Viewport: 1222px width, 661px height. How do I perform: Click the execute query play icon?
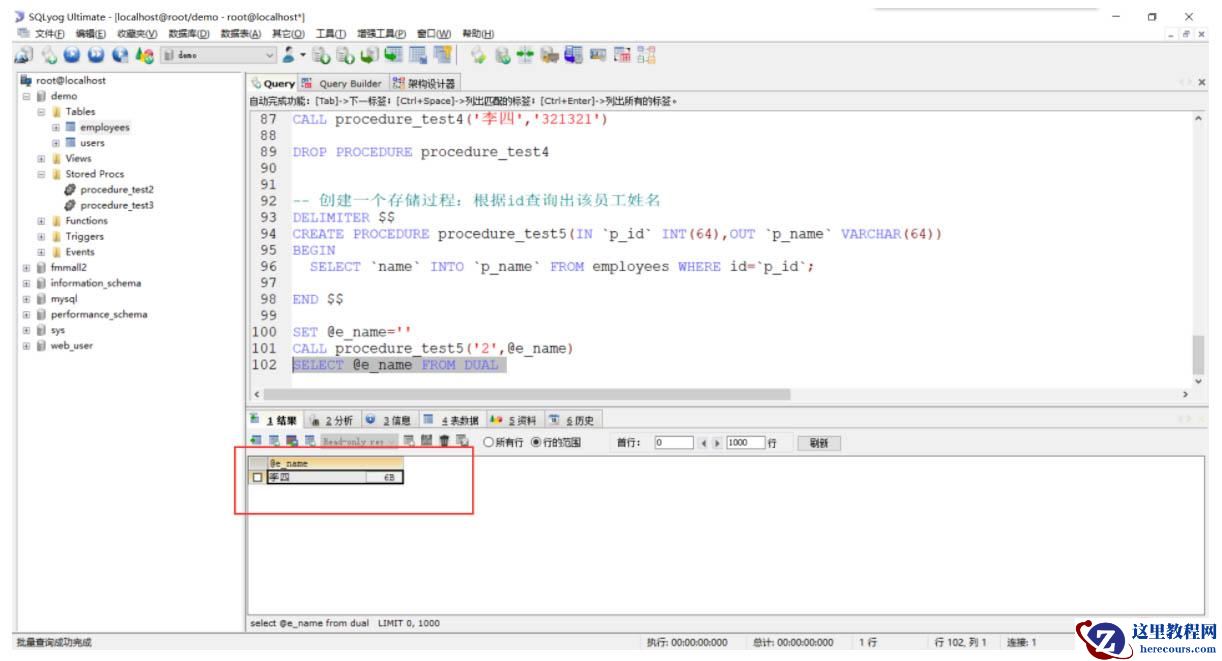(72, 56)
